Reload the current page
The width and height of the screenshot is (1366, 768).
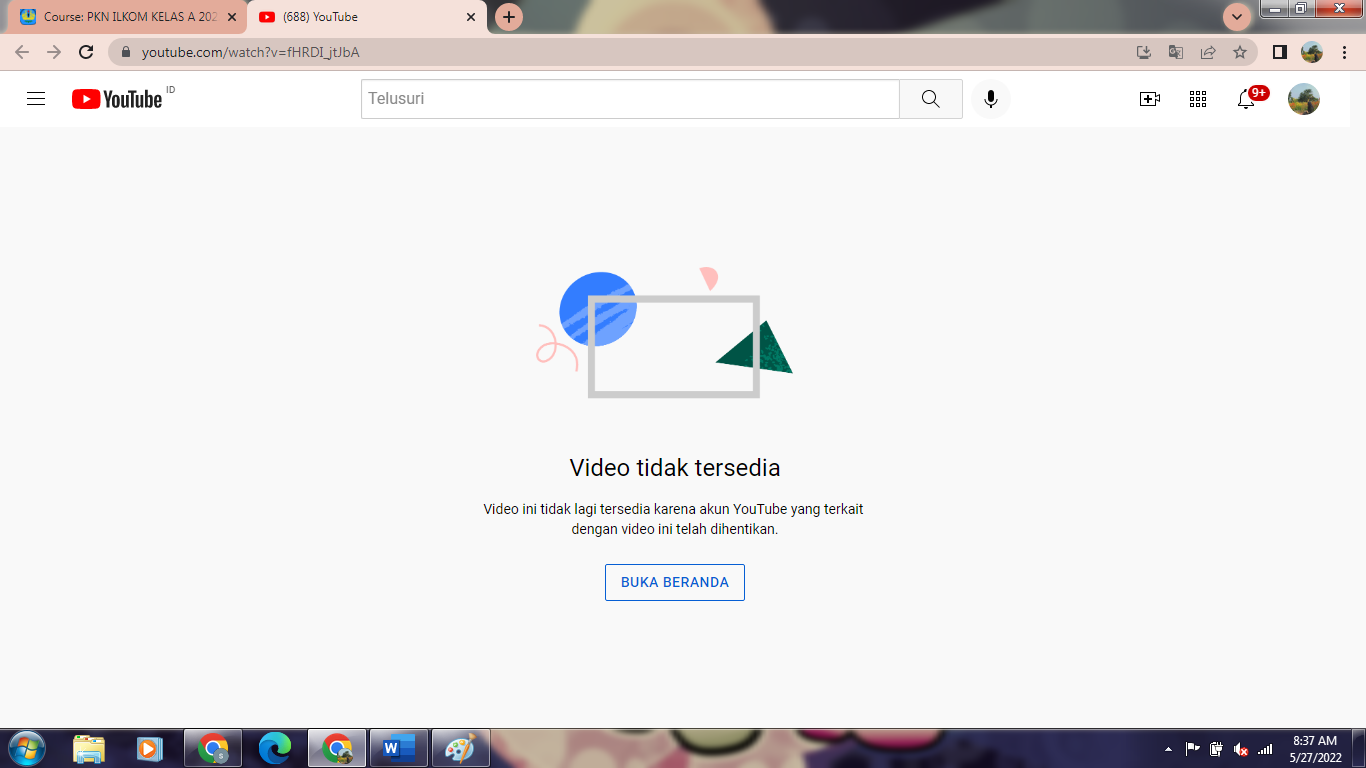click(86, 52)
